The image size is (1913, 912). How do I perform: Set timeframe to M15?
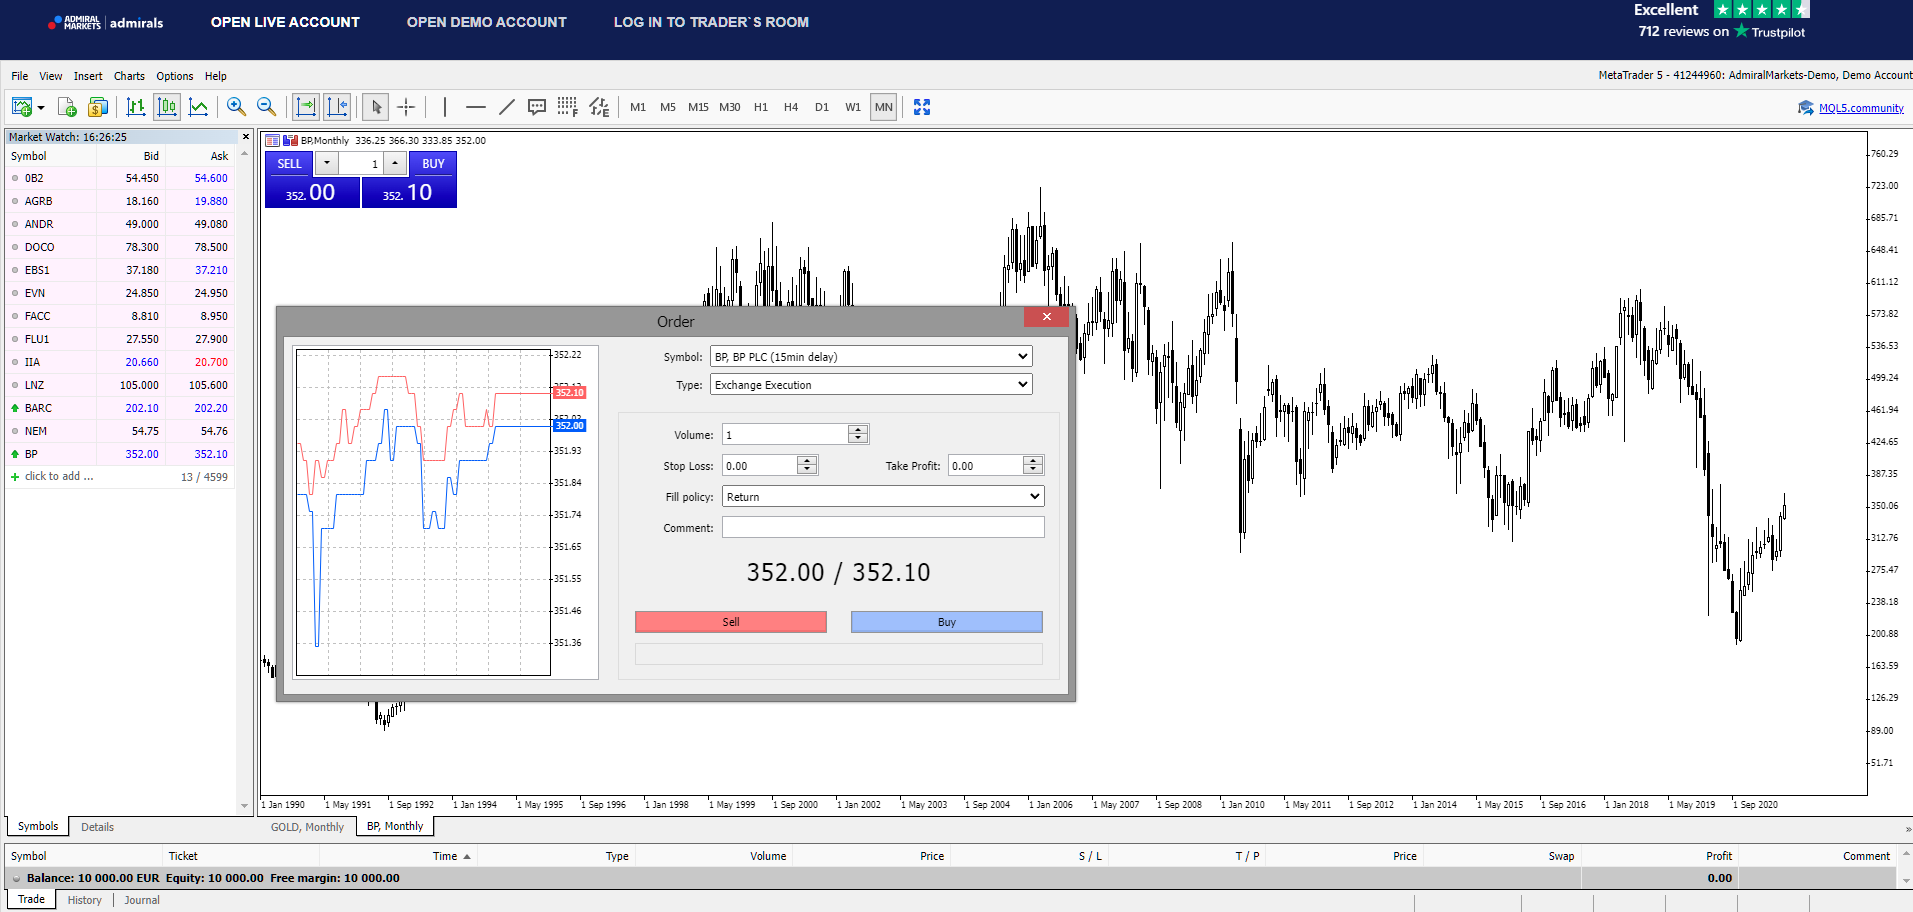point(698,107)
